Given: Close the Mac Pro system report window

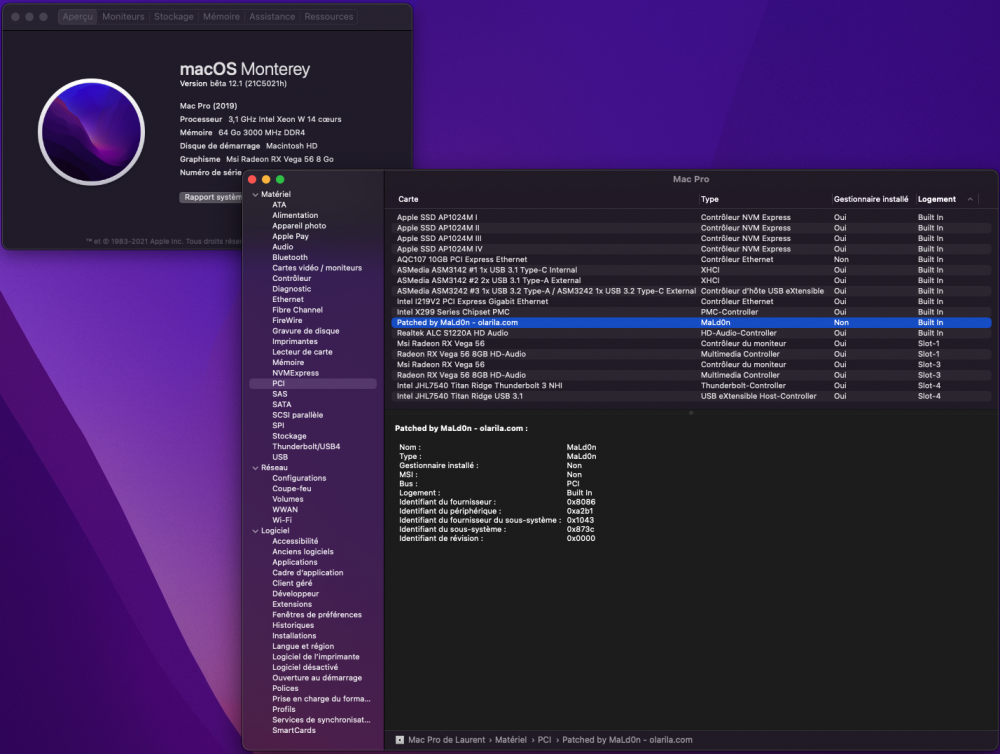Looking at the screenshot, I should [x=252, y=180].
